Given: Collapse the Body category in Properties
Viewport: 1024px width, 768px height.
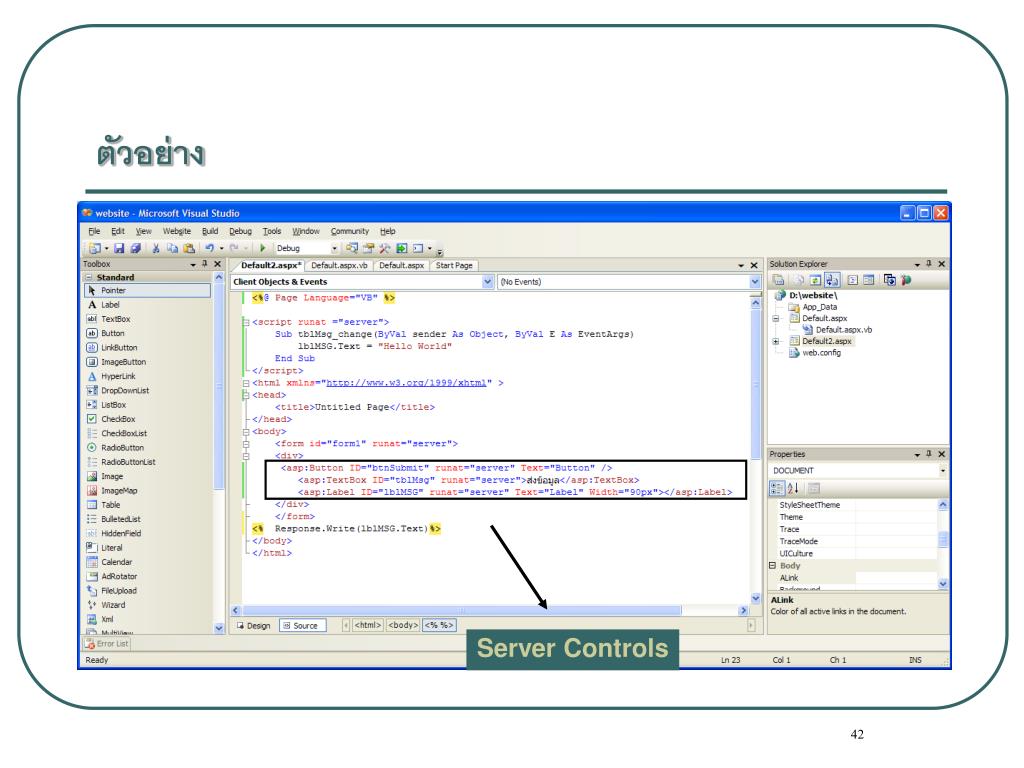Looking at the screenshot, I should [x=773, y=566].
